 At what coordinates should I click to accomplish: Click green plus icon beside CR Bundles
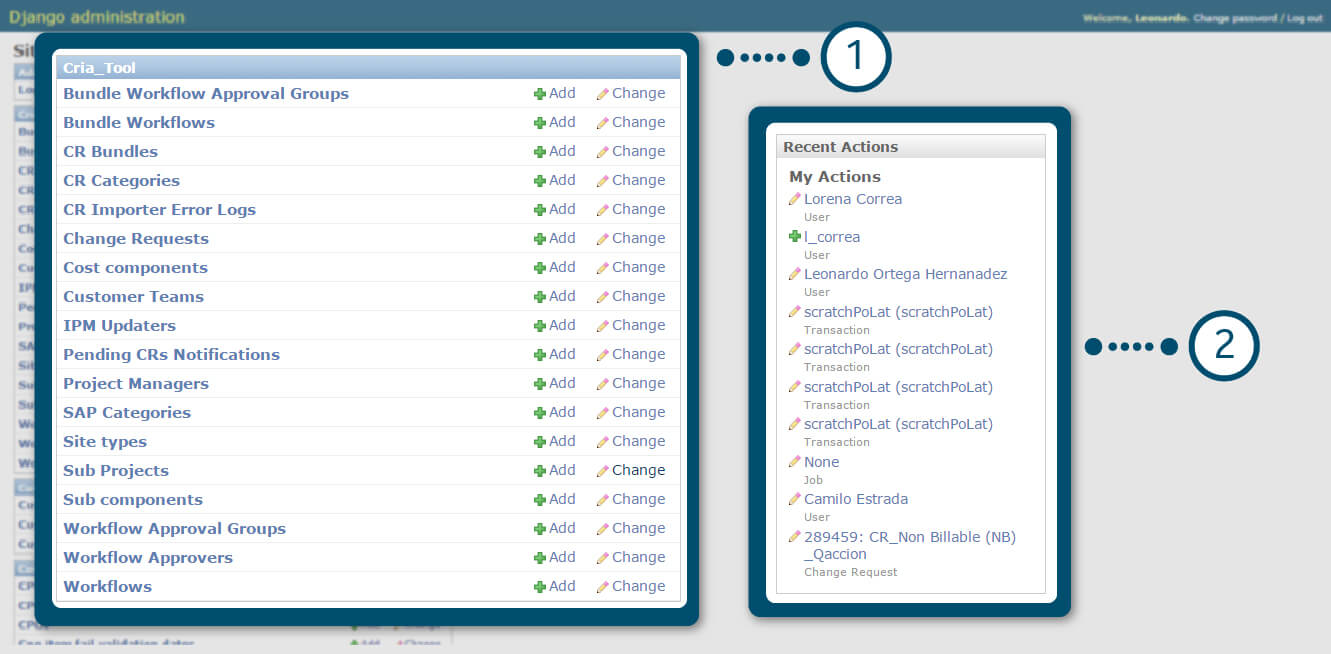click(539, 152)
